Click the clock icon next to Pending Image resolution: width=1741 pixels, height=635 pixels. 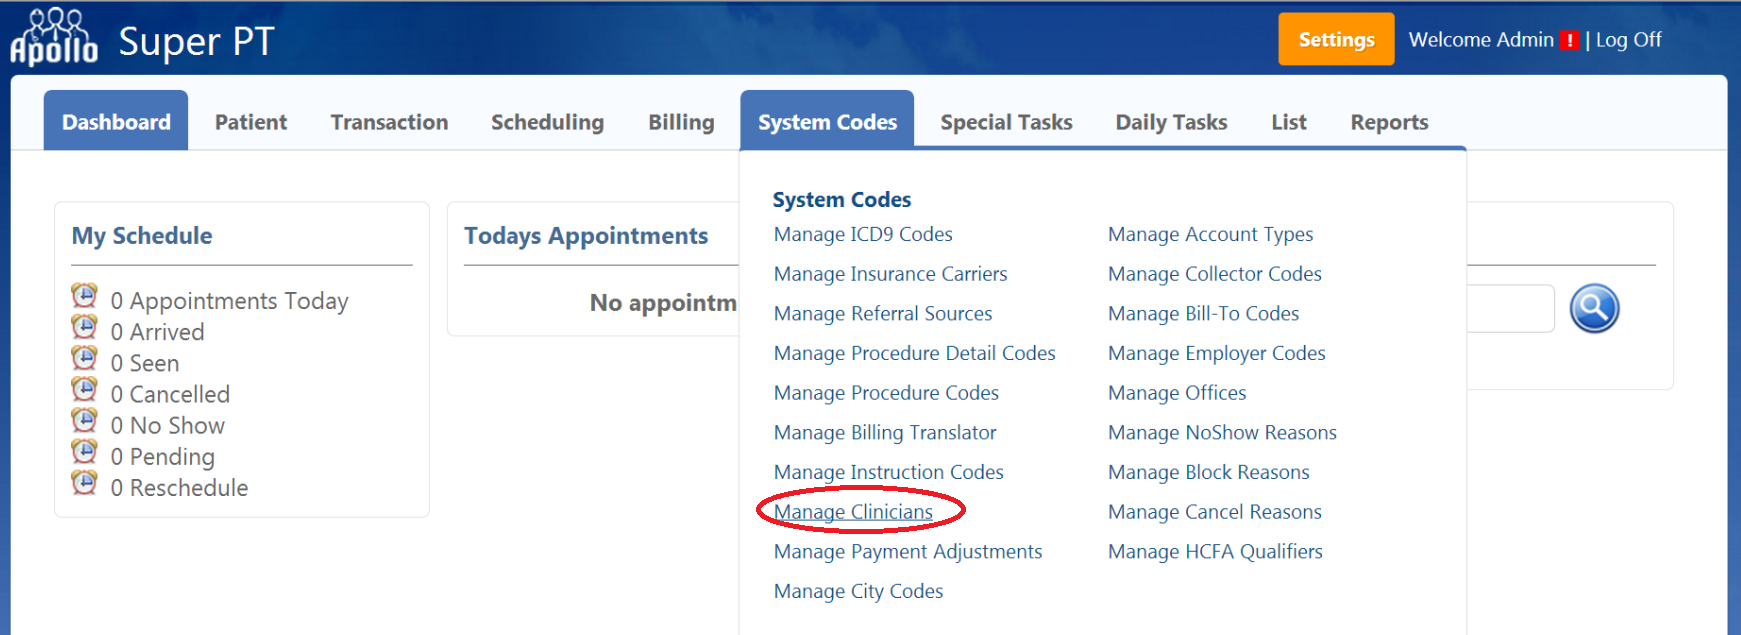(85, 452)
